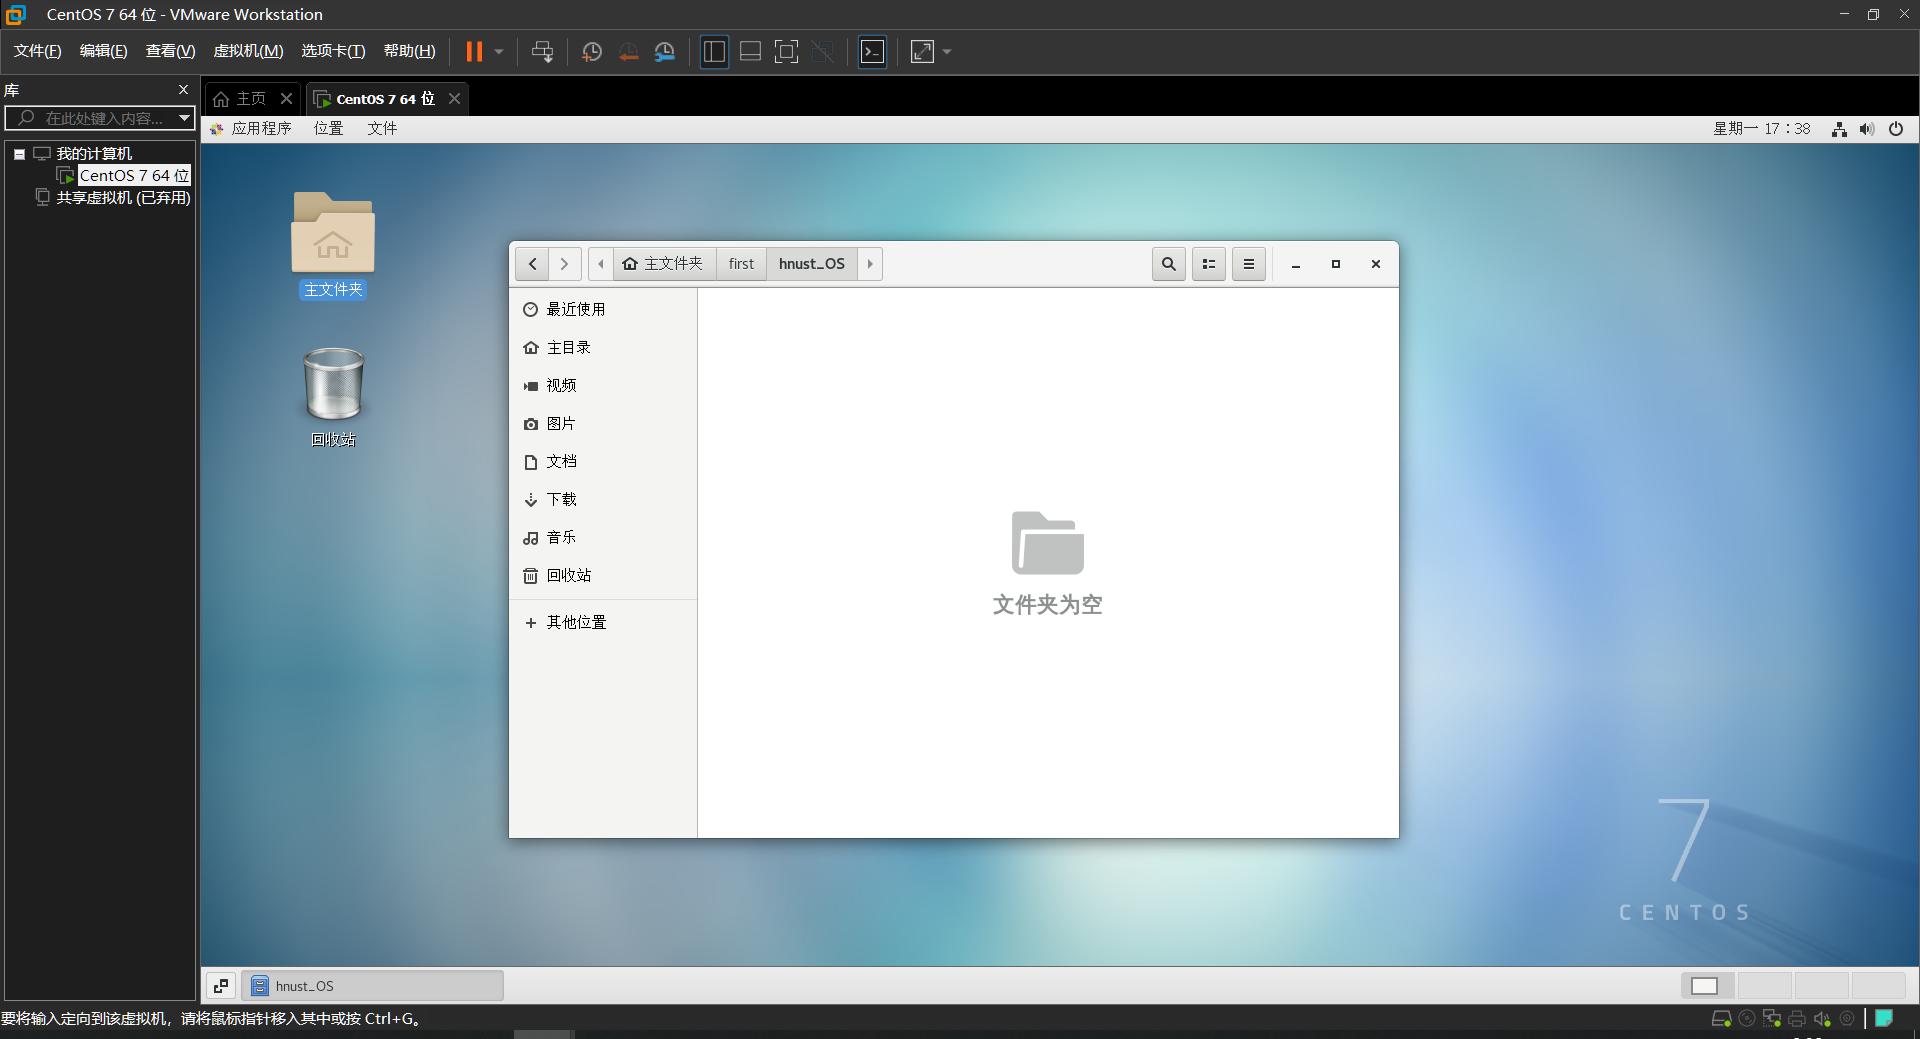This screenshot has width=1920, height=1039.
Task: Collapse the 我的计算机 tree node
Action: click(19, 154)
